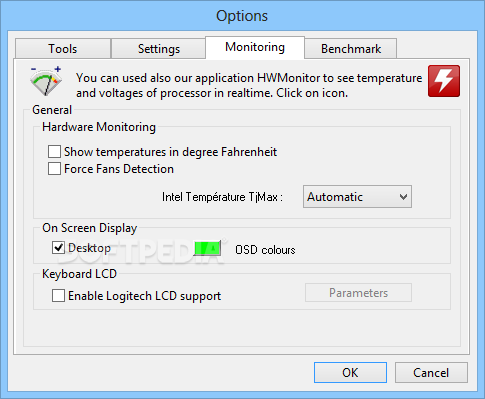Select the Monitoring tab
This screenshot has width=485, height=399.
pyautogui.click(x=255, y=47)
